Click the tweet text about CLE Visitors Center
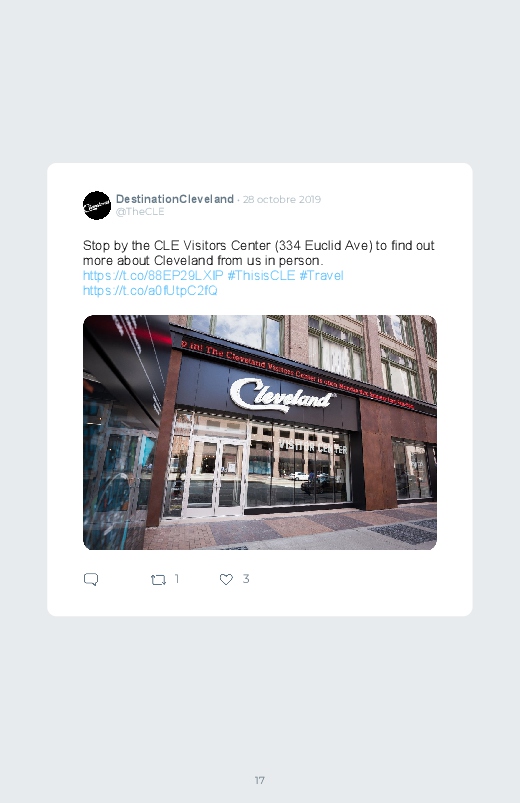Image resolution: width=520 pixels, height=803 pixels. point(259,253)
